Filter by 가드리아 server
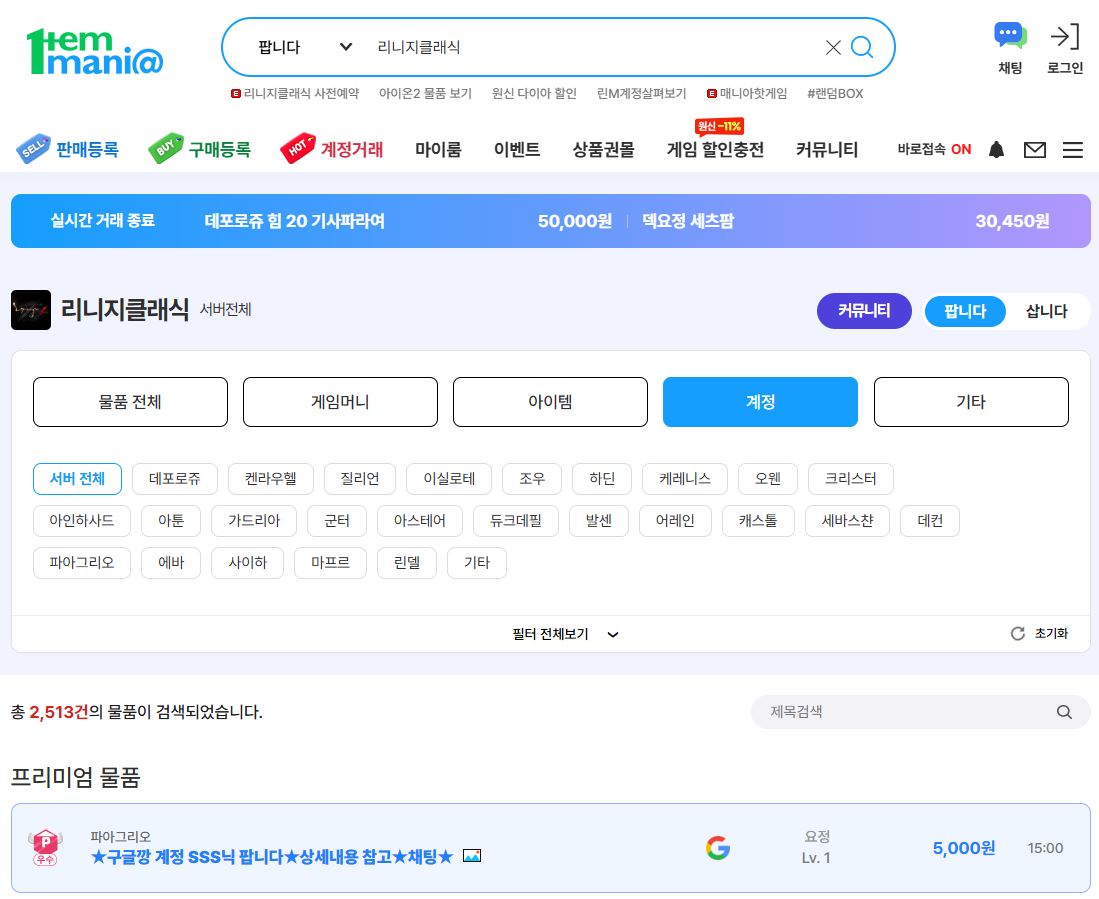The width and height of the screenshot is (1099, 899). point(254,521)
